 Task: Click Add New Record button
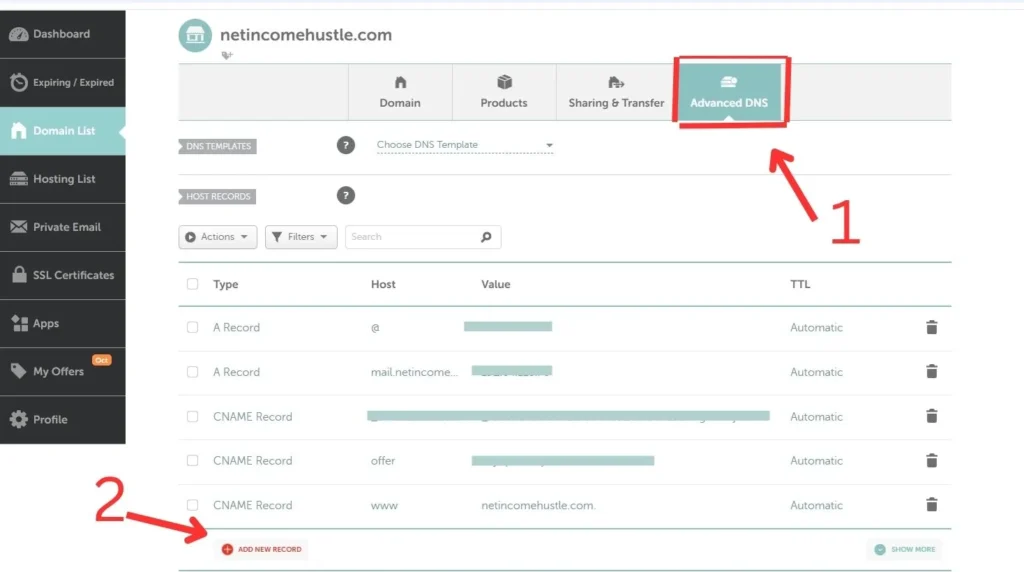click(x=262, y=549)
